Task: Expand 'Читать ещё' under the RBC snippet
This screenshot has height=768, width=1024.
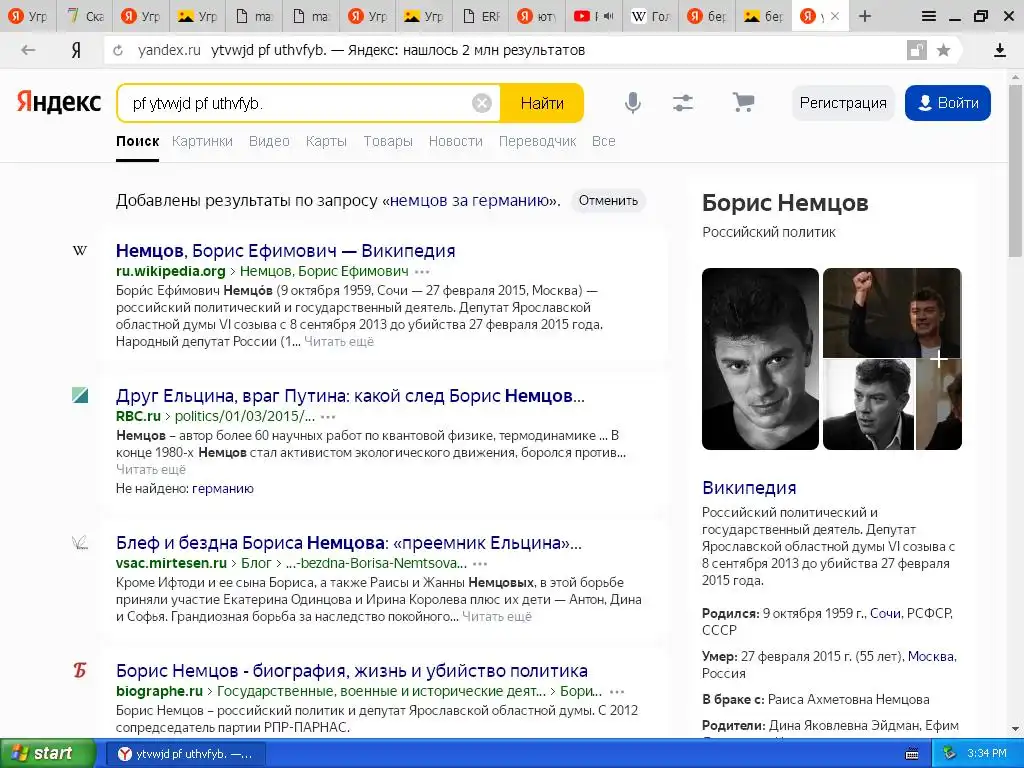Action: coord(151,470)
